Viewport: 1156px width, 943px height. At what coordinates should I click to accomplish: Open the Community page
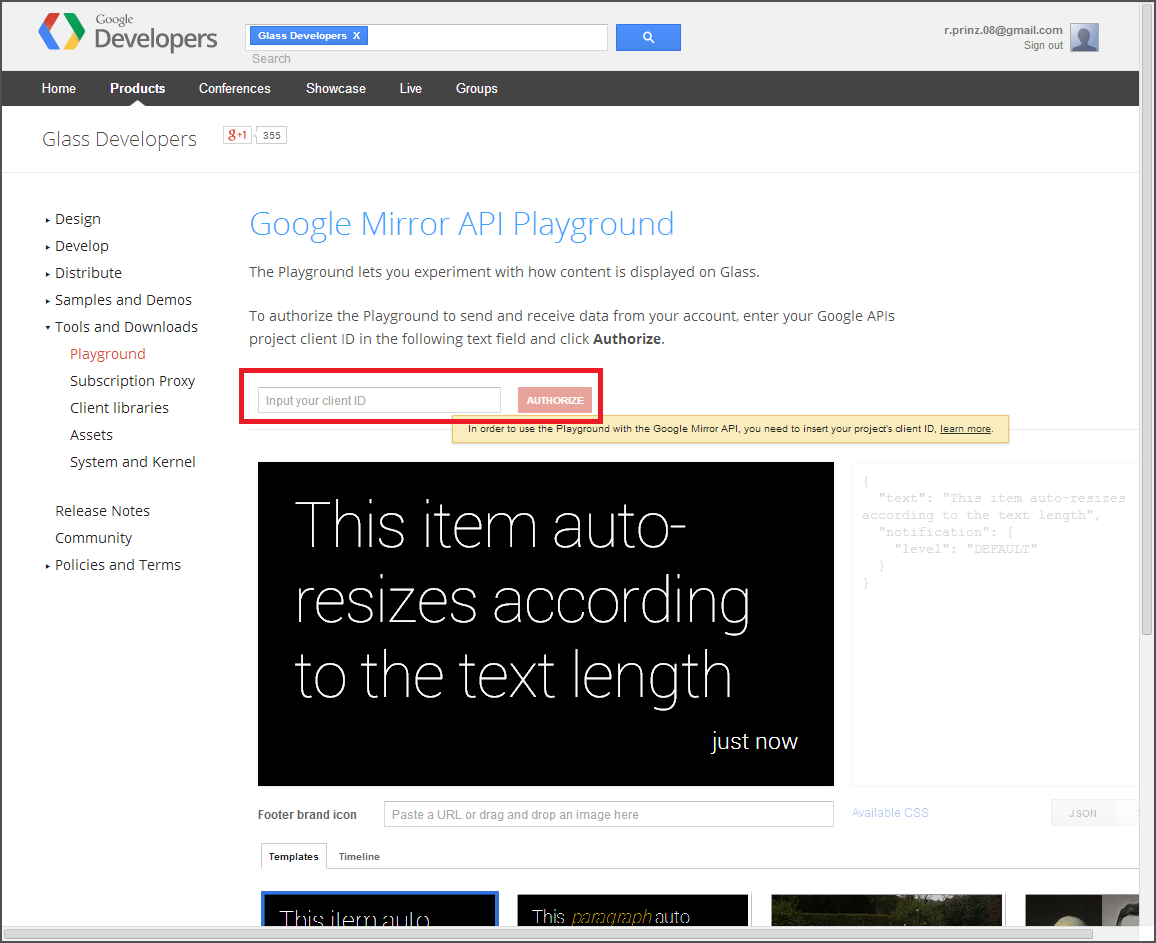pos(94,538)
